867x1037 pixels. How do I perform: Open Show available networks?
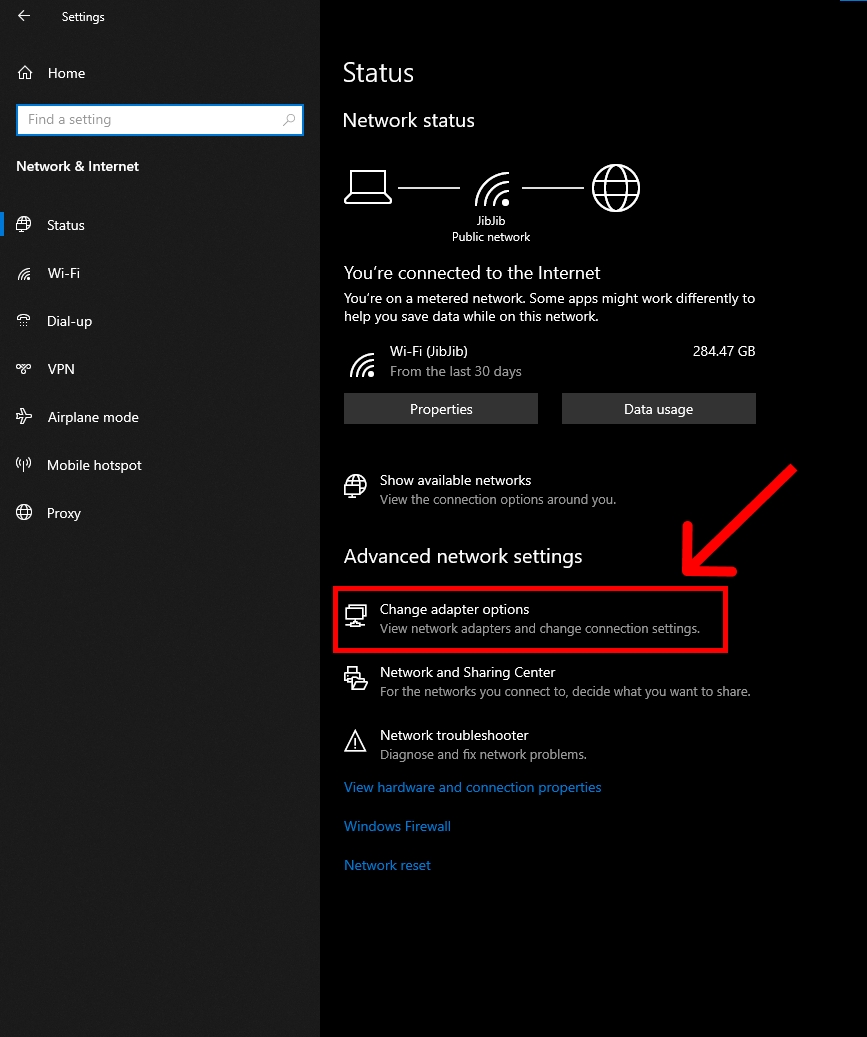[x=479, y=489]
